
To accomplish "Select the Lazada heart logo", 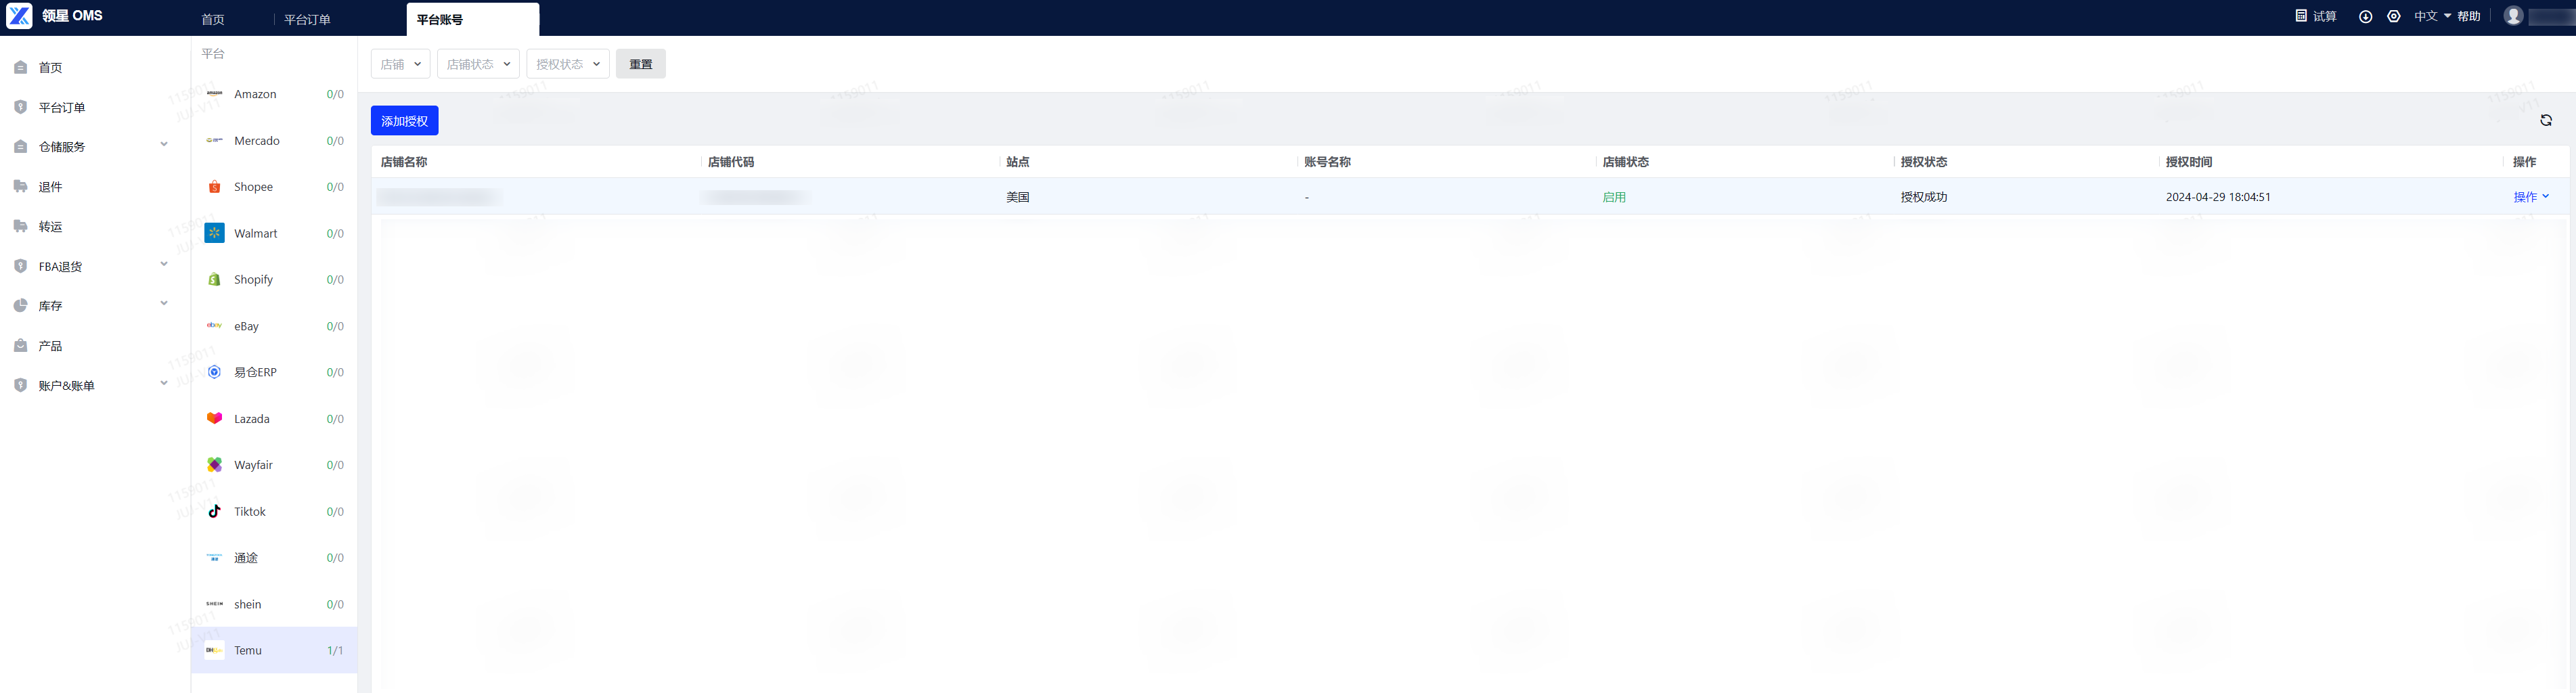I will pyautogui.click(x=214, y=419).
